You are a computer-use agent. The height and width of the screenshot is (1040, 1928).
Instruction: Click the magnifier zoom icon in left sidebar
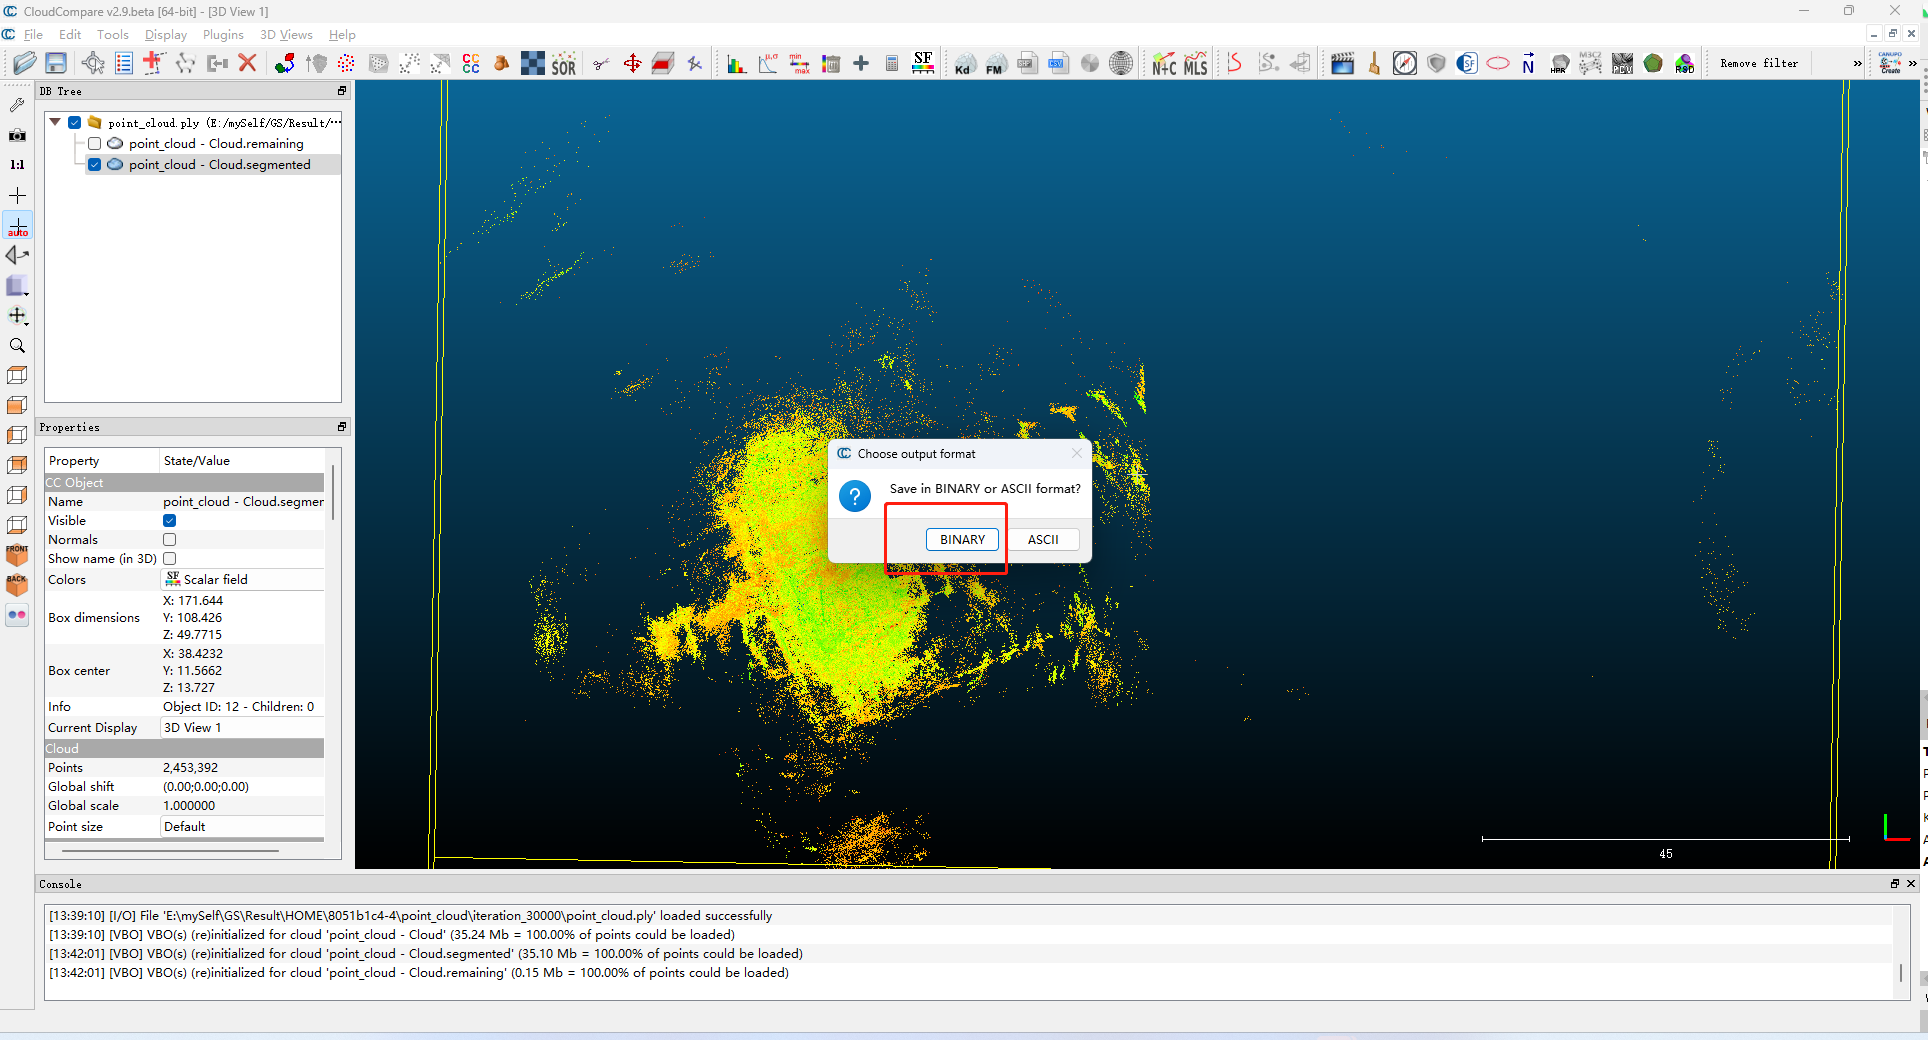point(17,346)
